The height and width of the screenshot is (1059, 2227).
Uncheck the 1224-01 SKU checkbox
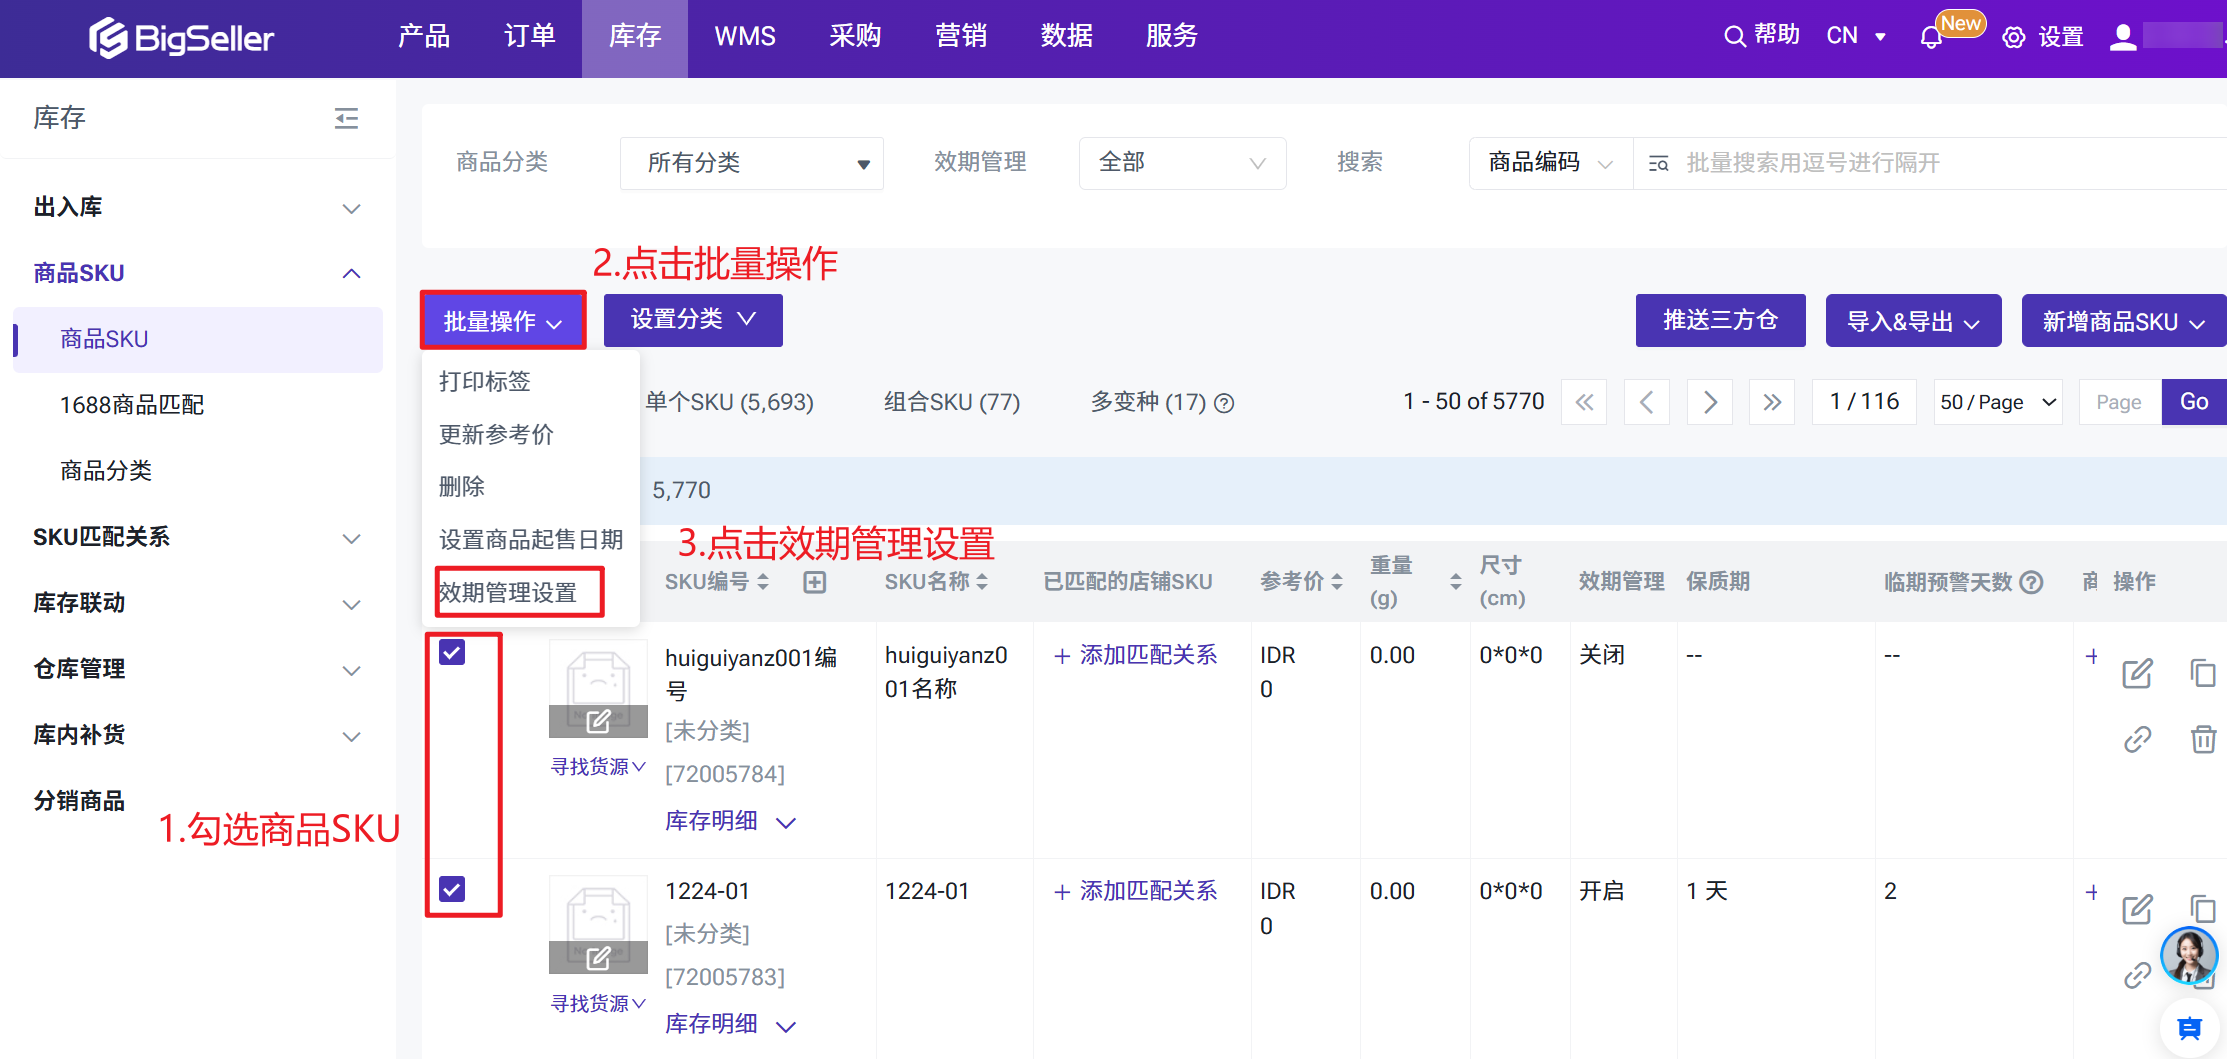(x=452, y=889)
